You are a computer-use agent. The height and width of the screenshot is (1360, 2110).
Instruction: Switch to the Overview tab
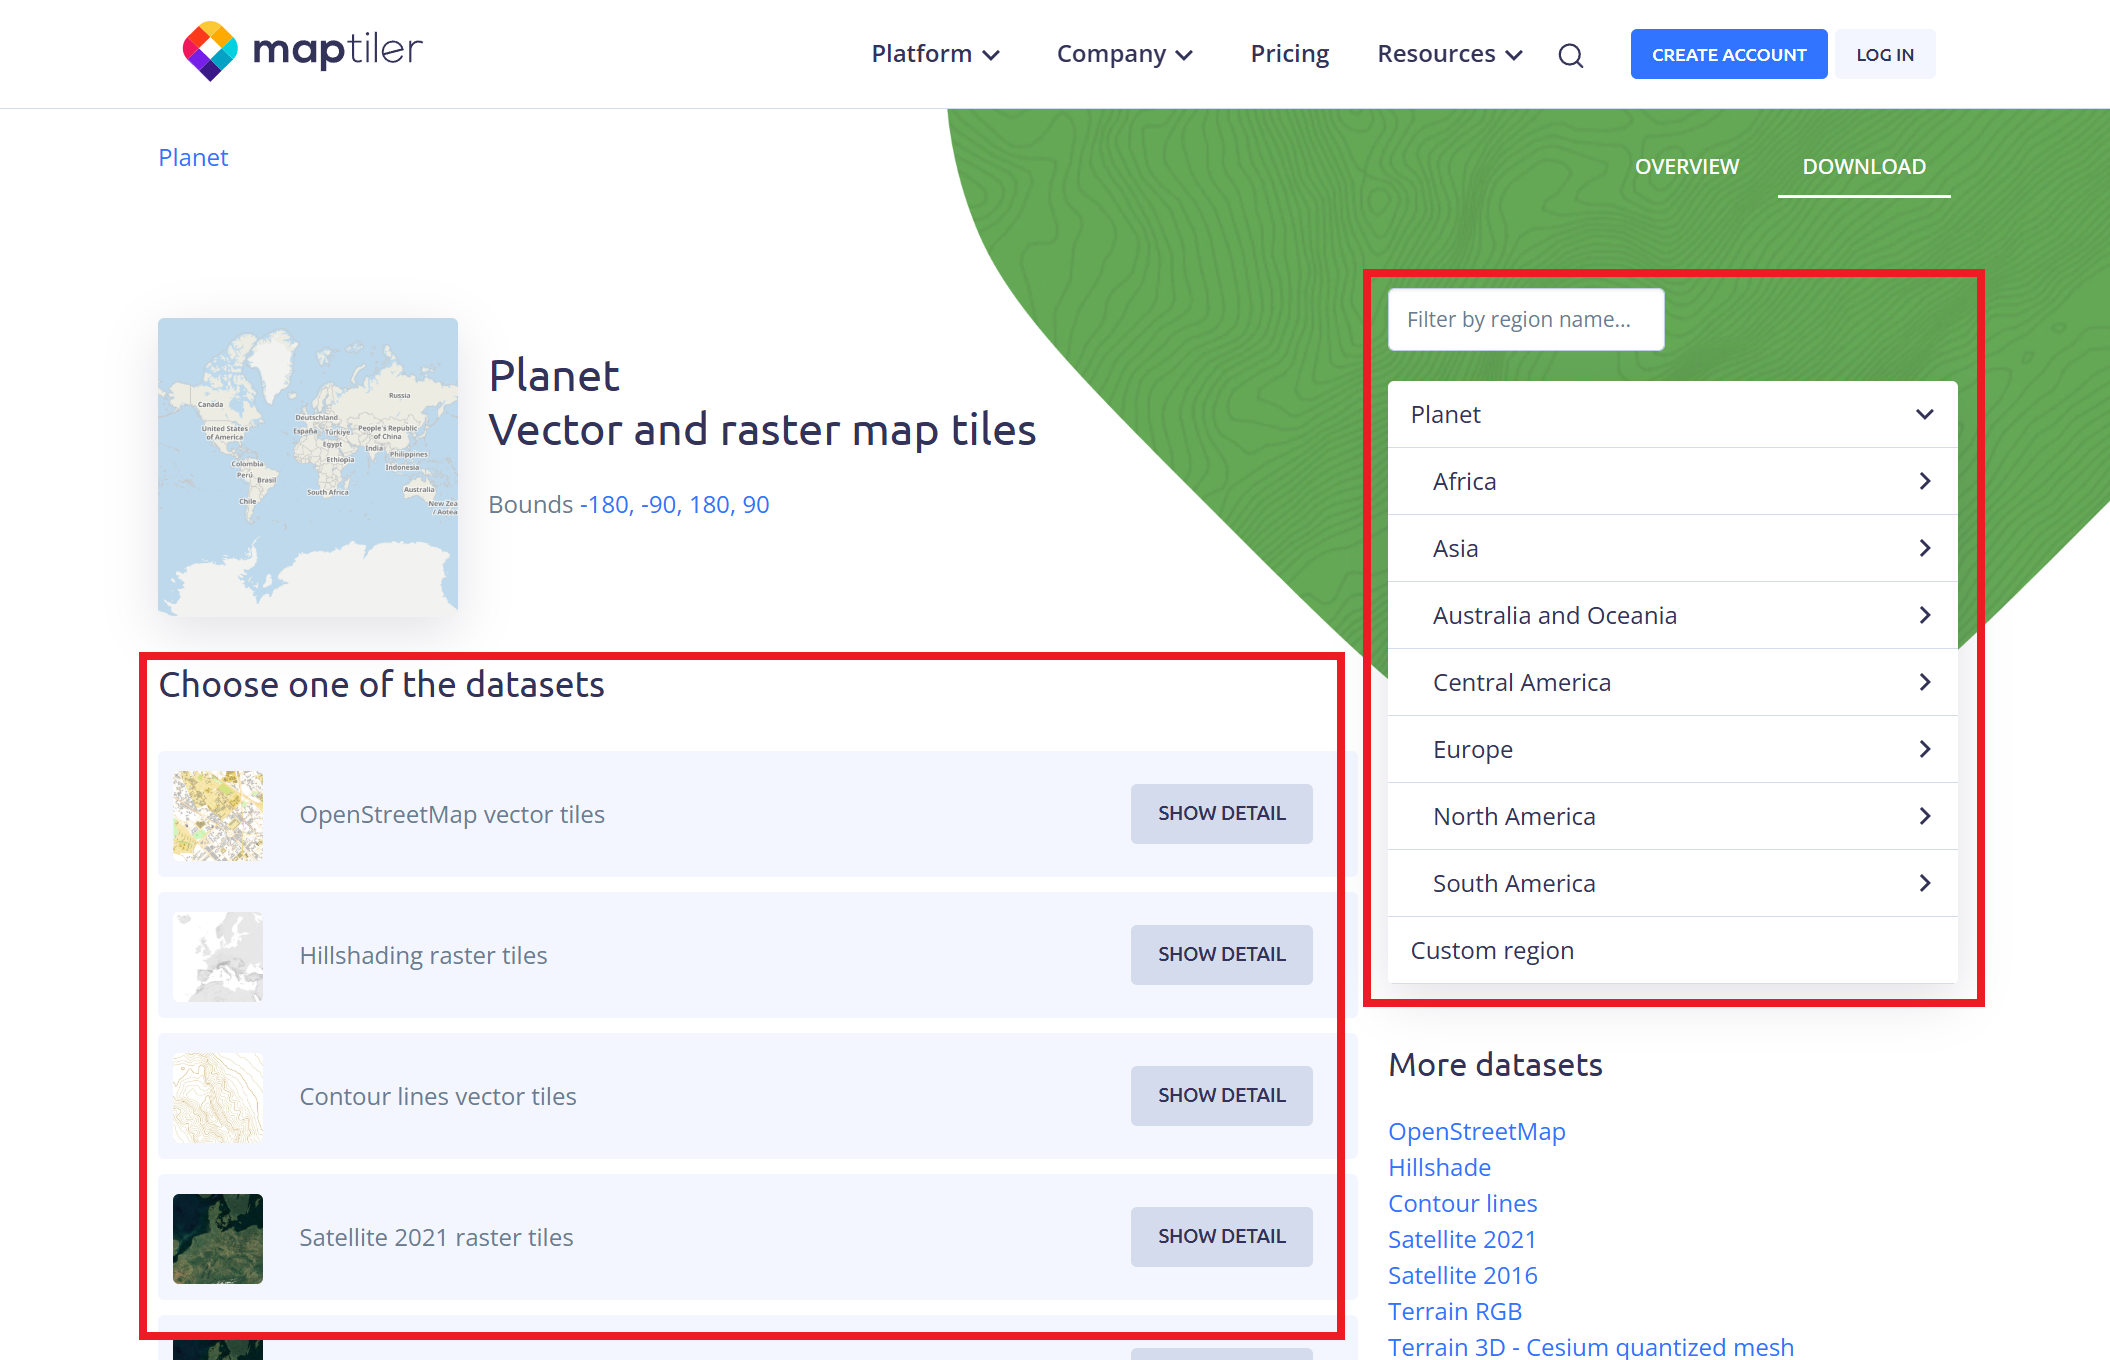[1686, 167]
